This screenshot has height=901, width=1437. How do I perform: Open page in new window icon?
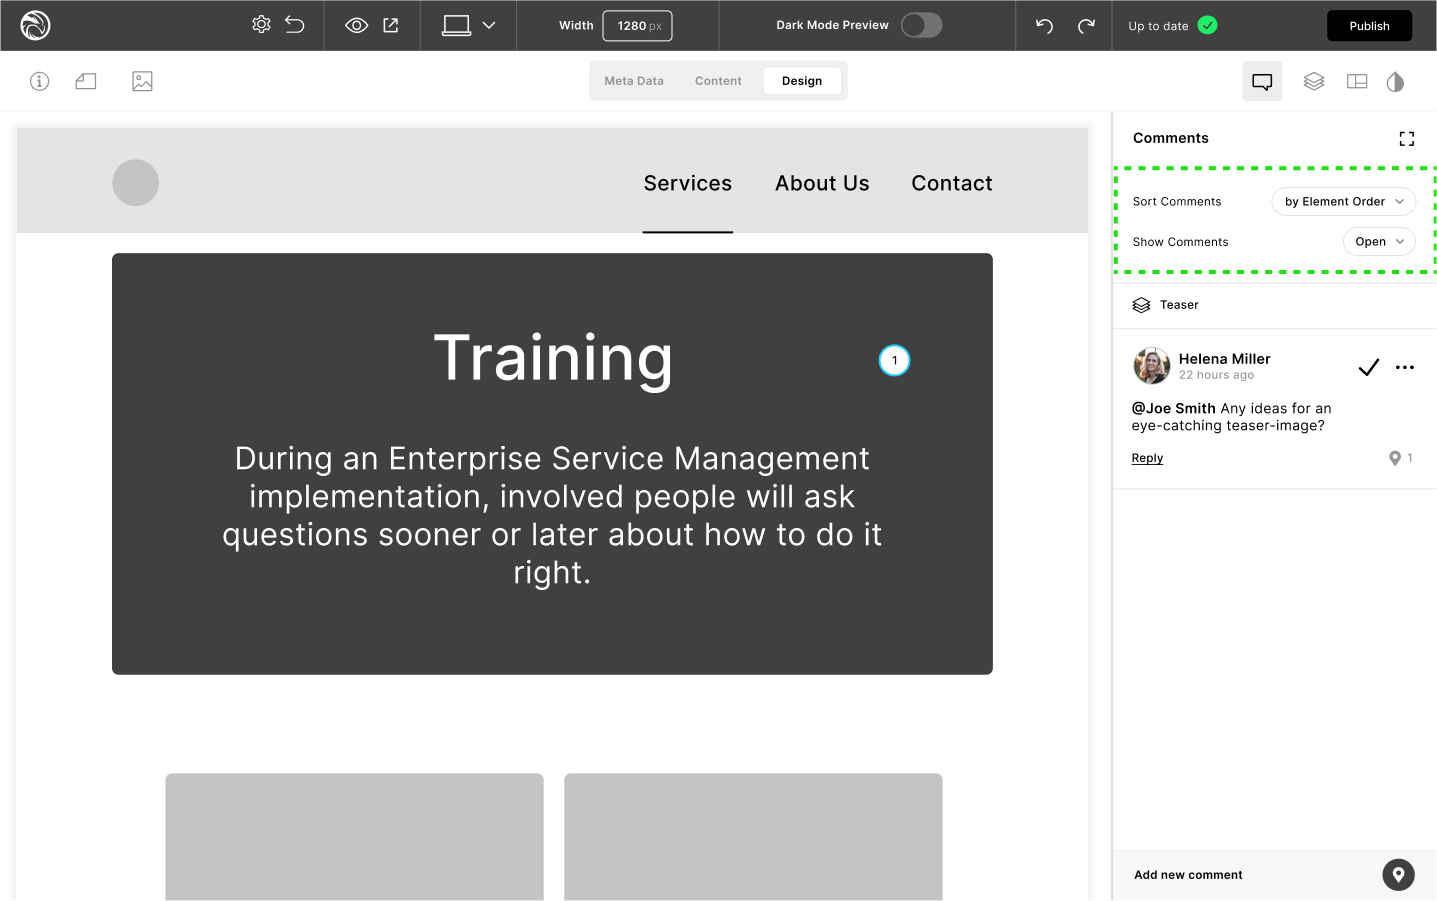click(391, 25)
